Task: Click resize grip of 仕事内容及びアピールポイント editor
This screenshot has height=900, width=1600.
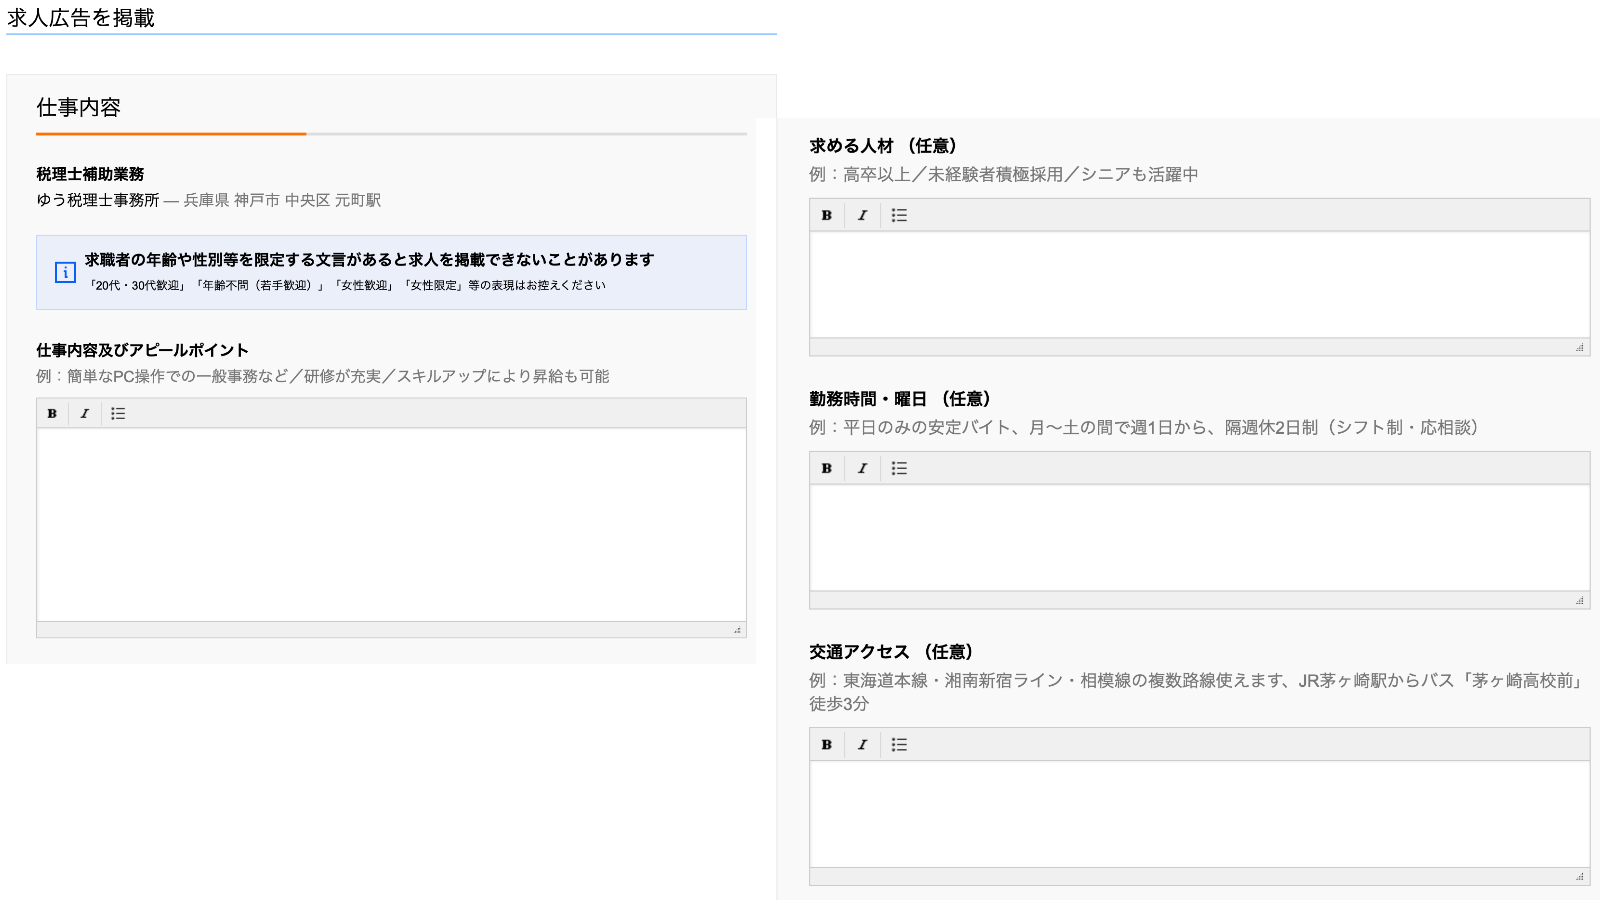Action: (737, 630)
